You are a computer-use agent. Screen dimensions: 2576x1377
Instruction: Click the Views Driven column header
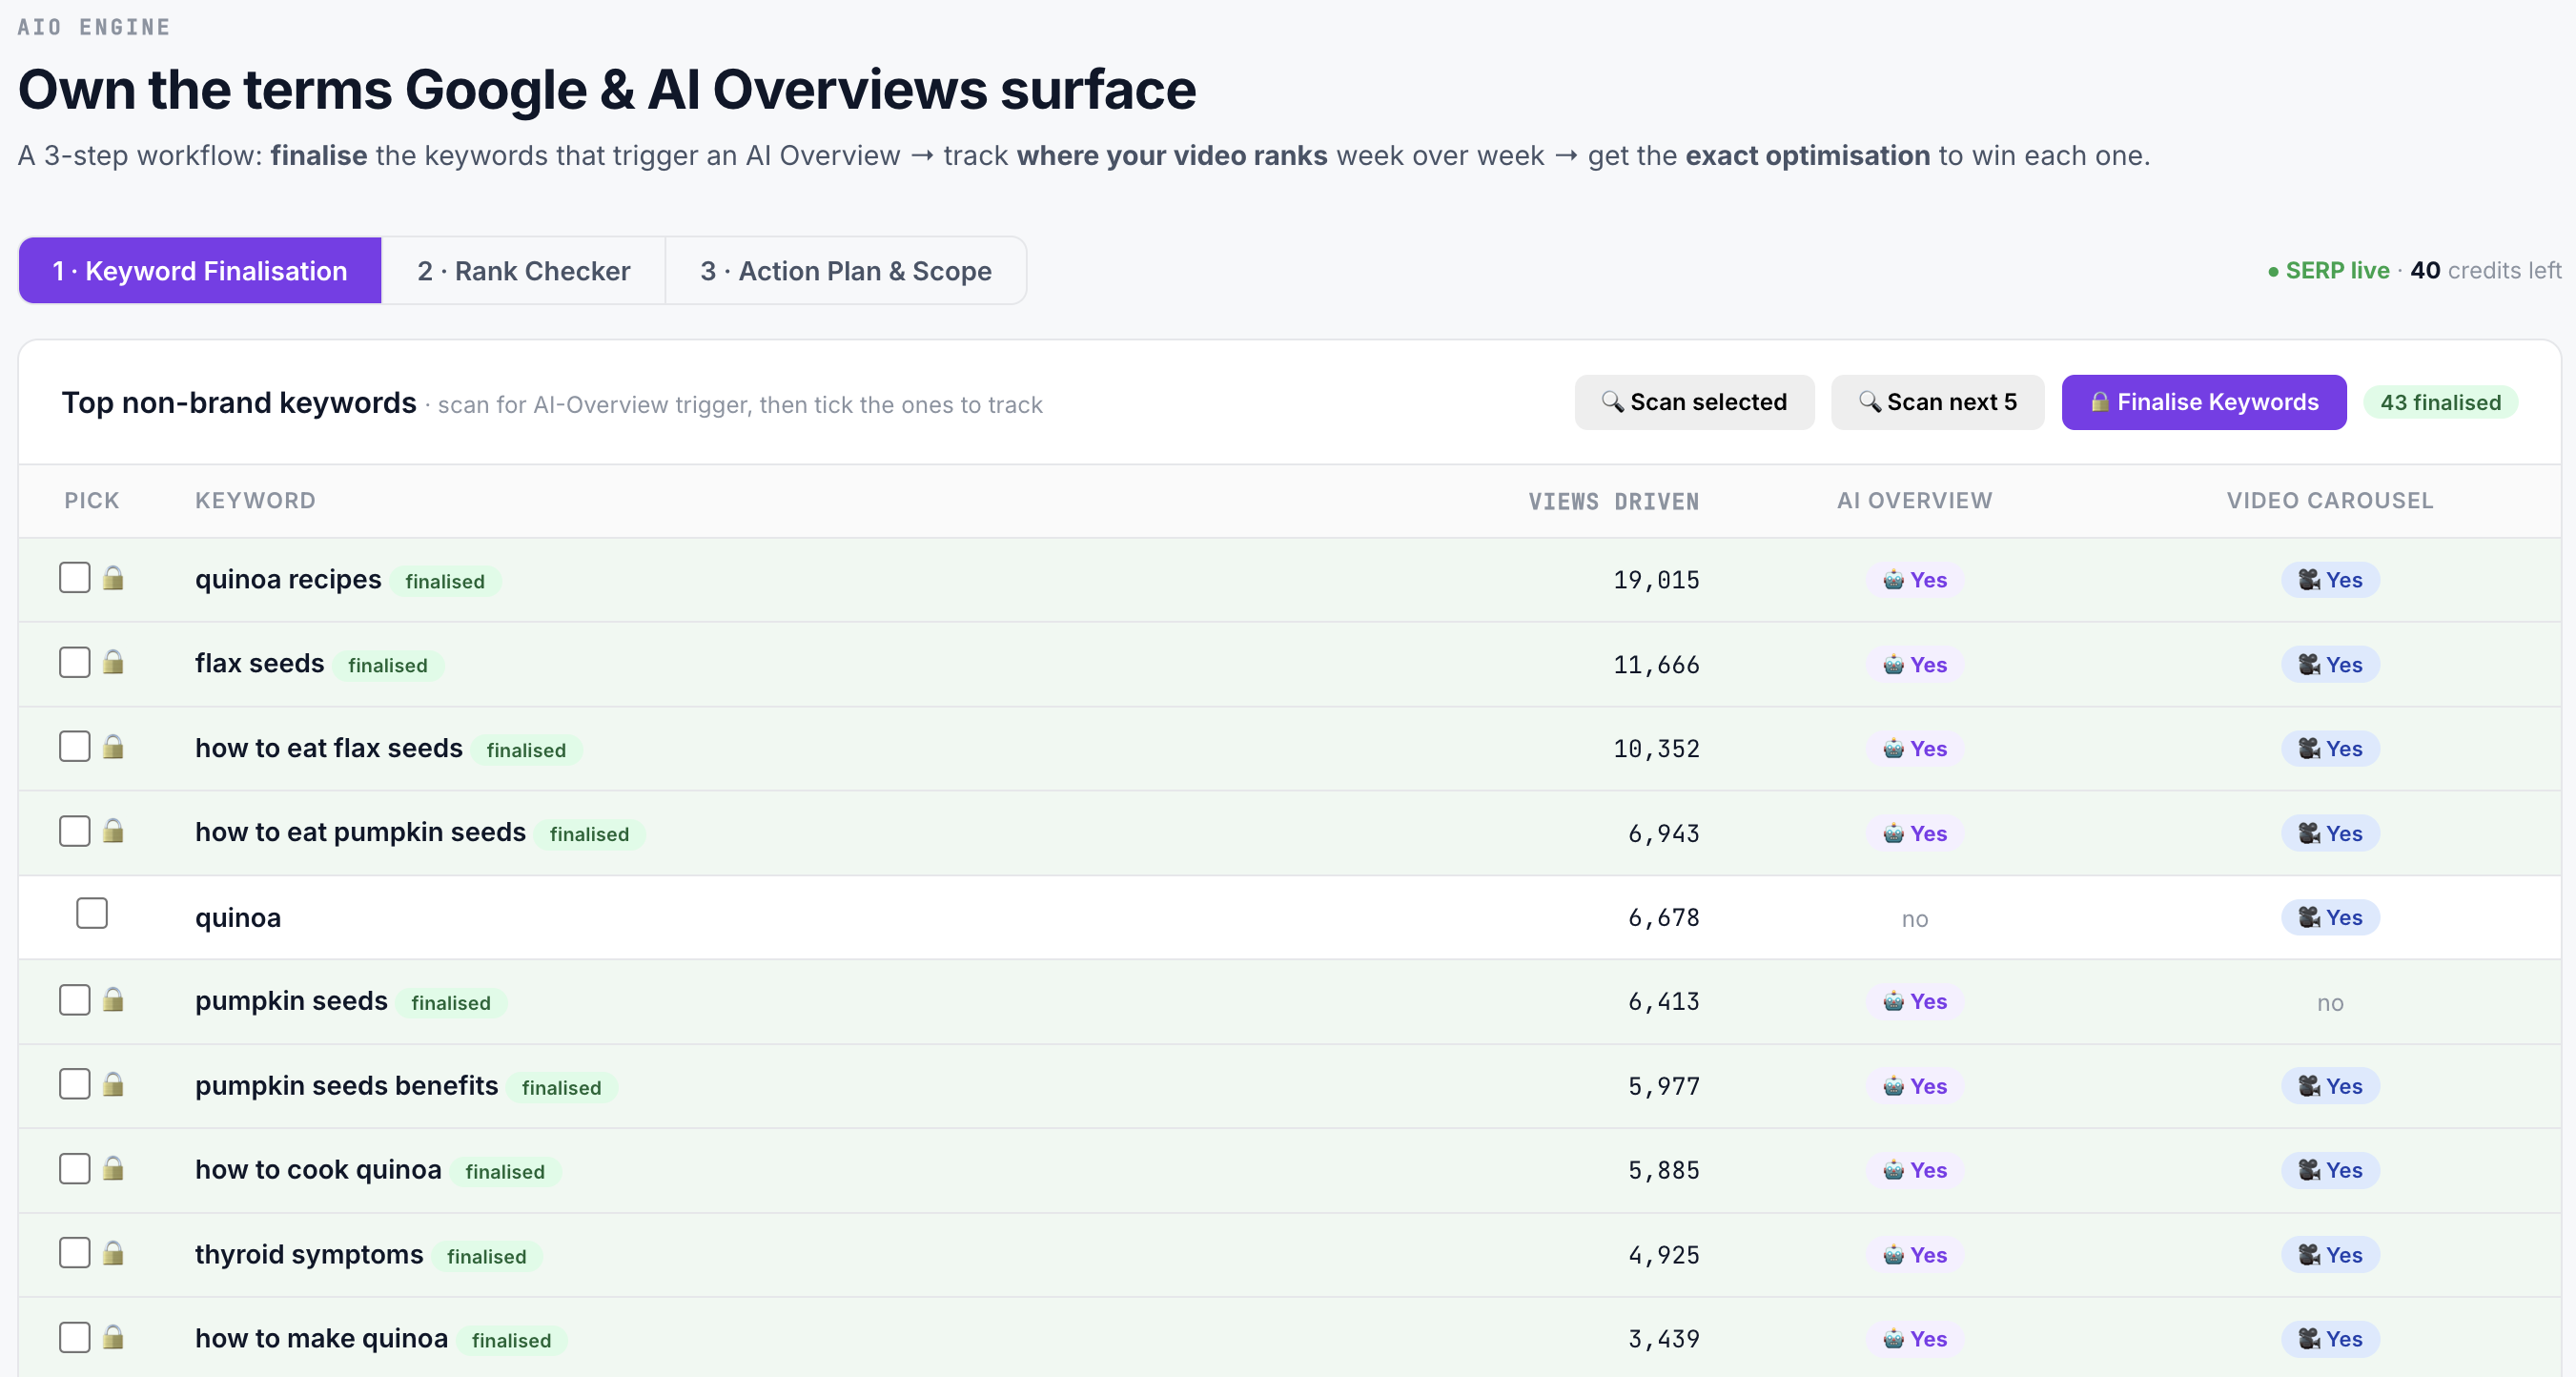[x=1613, y=501]
